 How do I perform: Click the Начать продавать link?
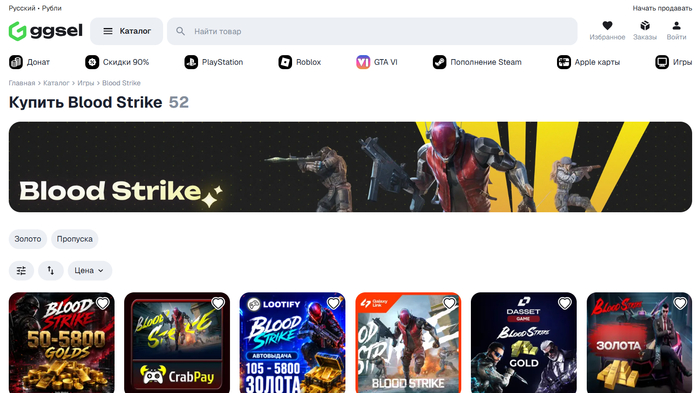click(662, 8)
